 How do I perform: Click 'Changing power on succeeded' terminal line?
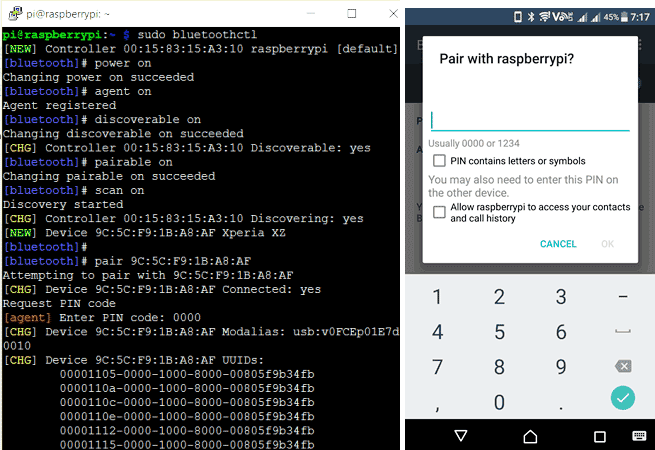(99, 77)
